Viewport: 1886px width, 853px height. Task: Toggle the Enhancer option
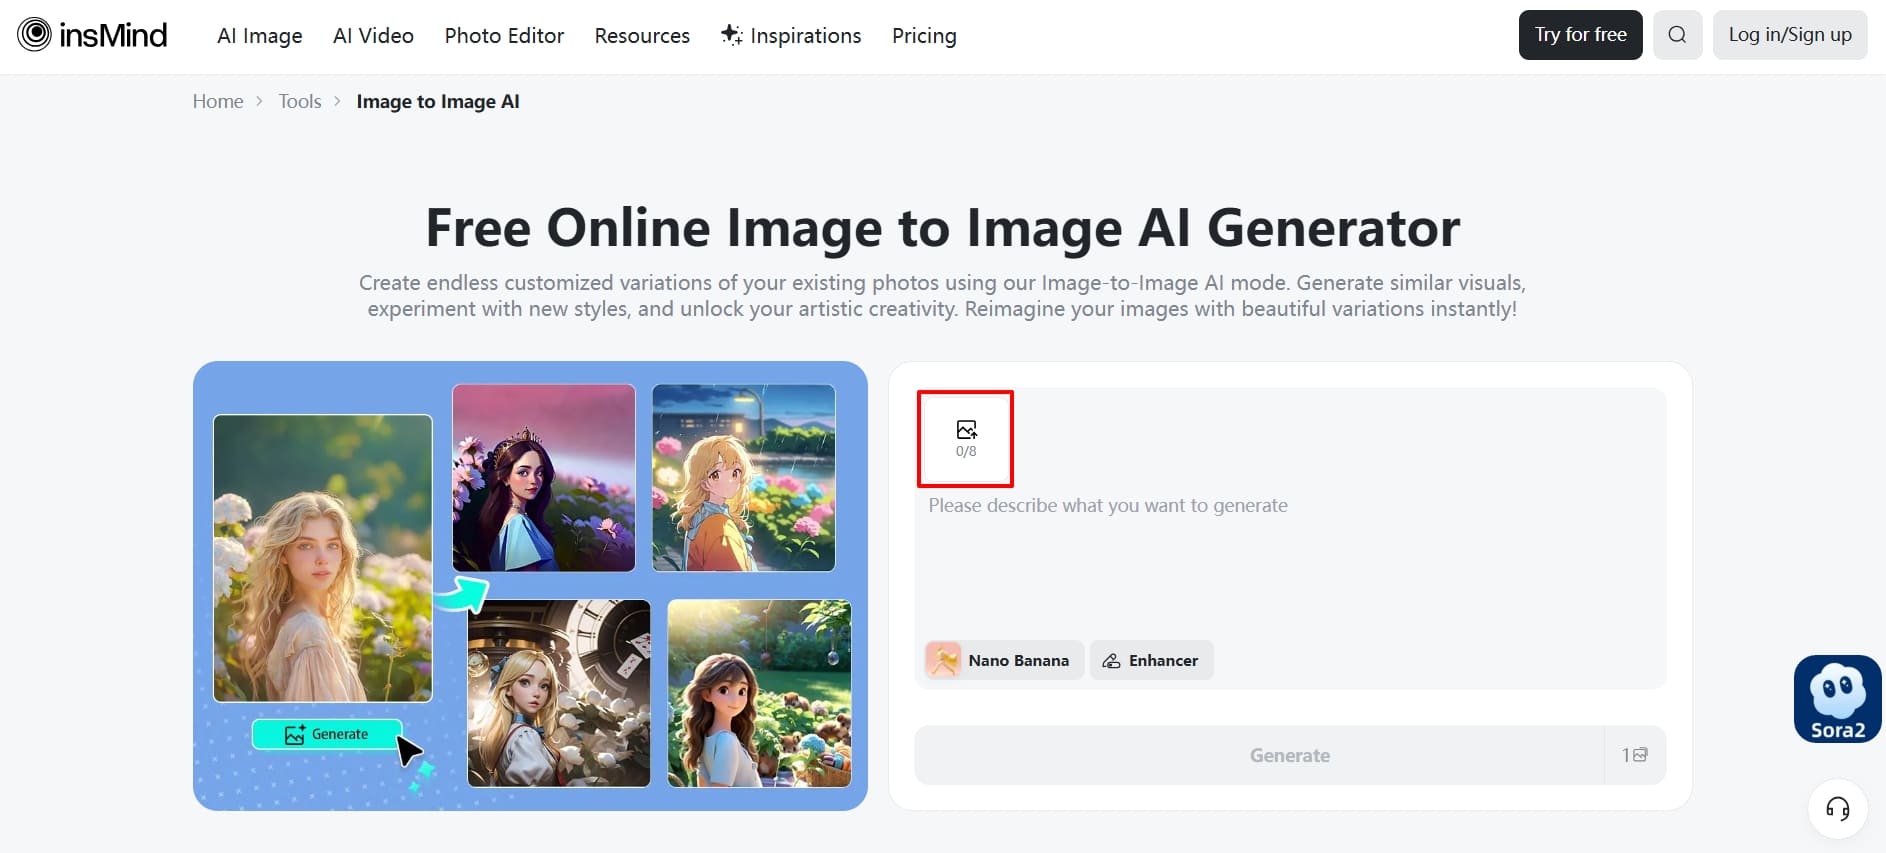point(1151,660)
